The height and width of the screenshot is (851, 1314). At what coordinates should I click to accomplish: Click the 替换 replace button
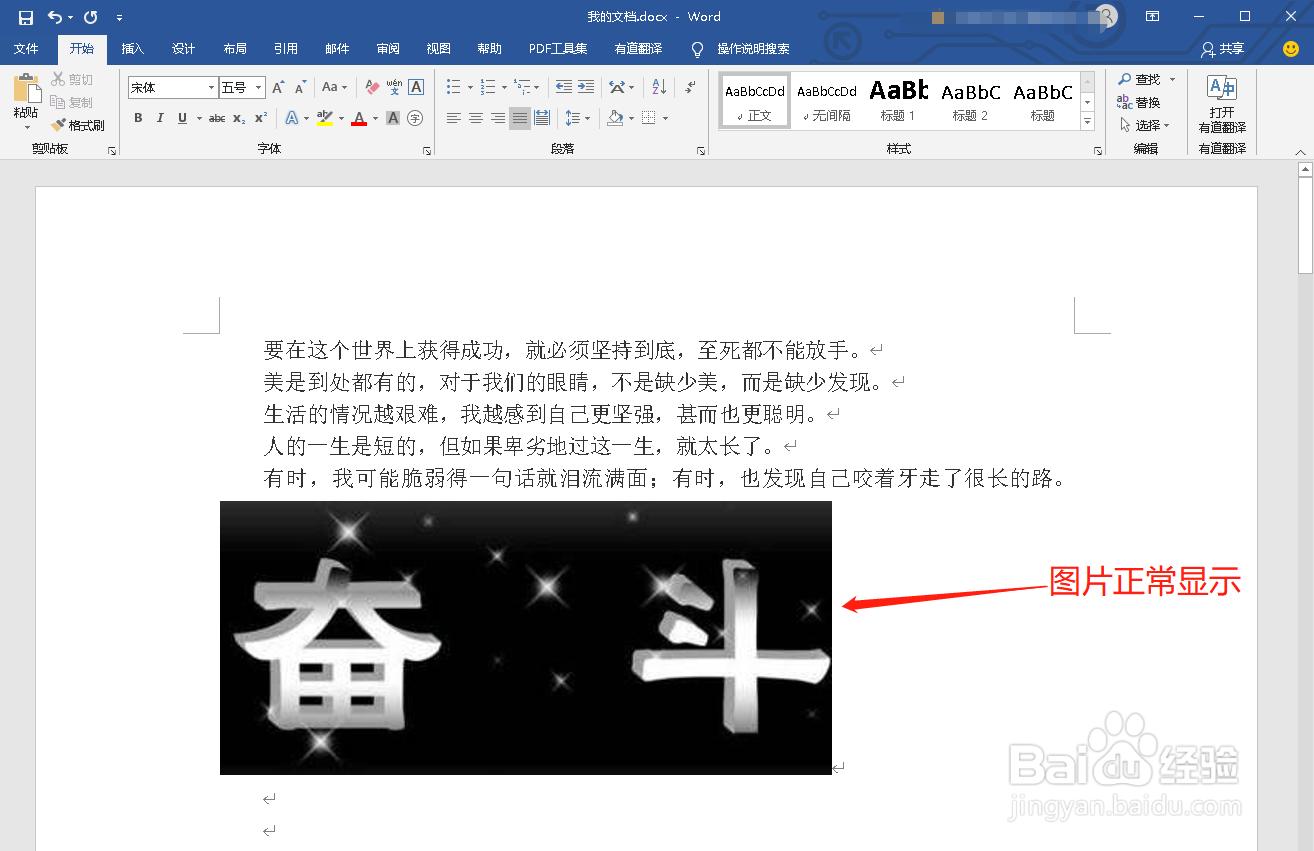(1143, 101)
